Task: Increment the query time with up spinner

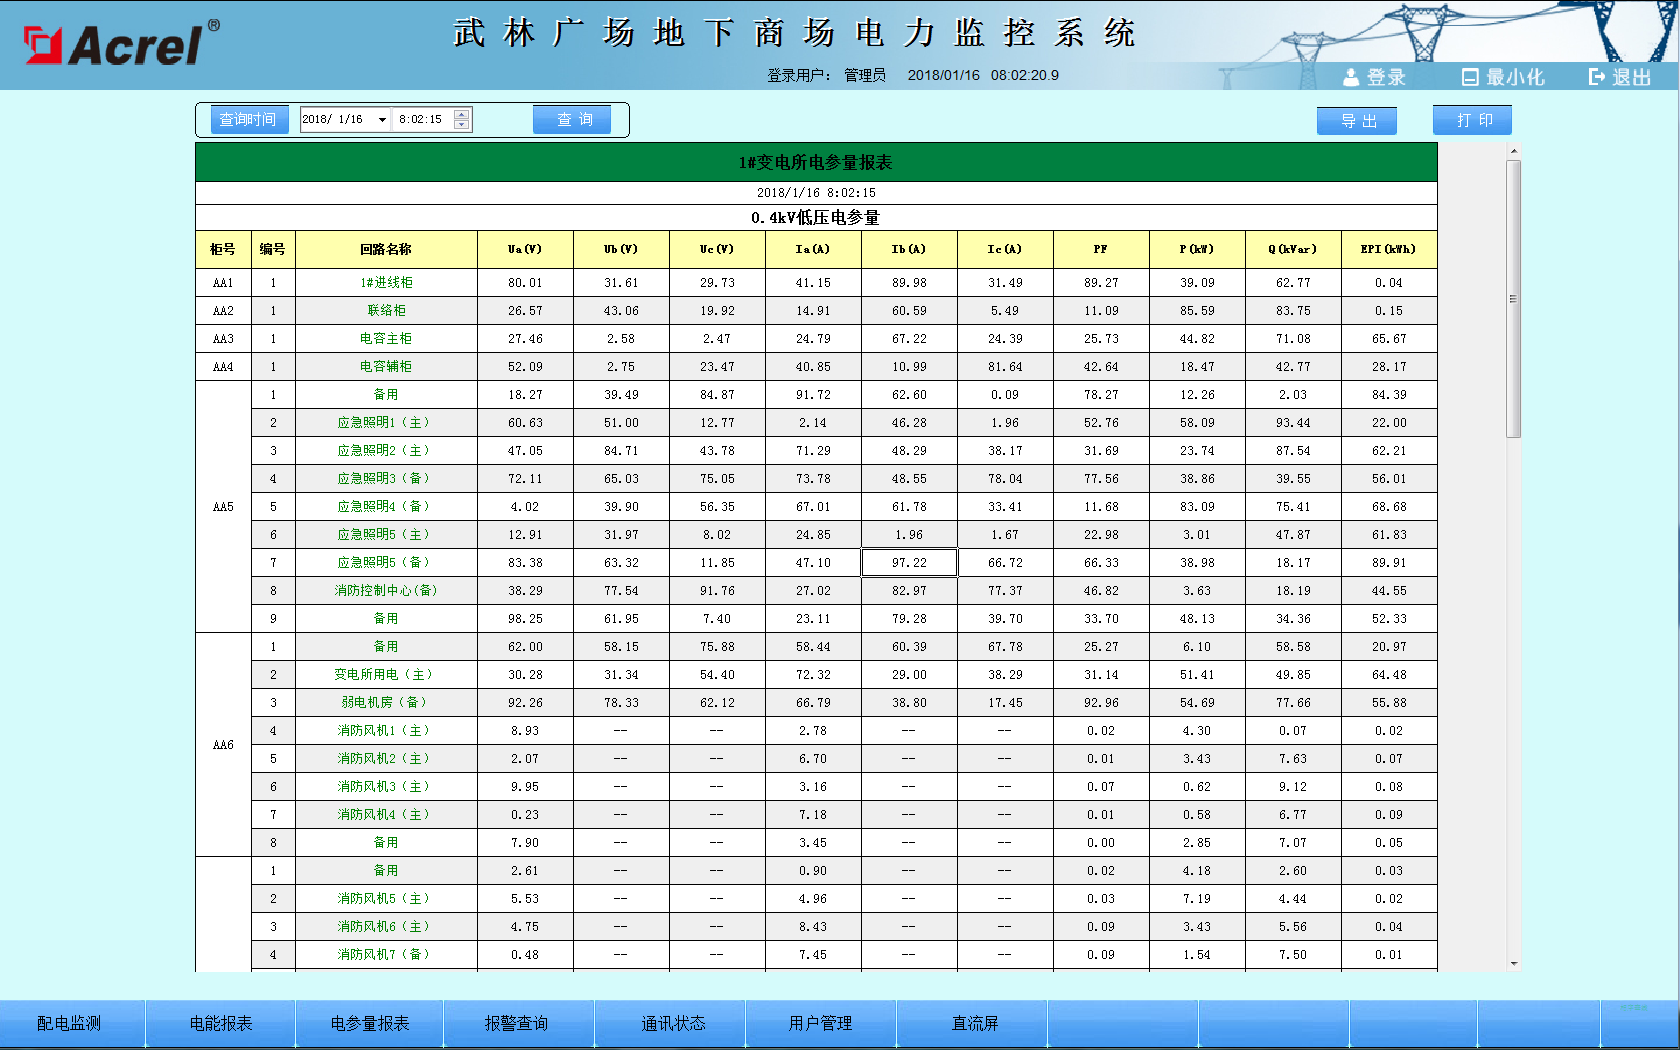Action: pos(461,114)
